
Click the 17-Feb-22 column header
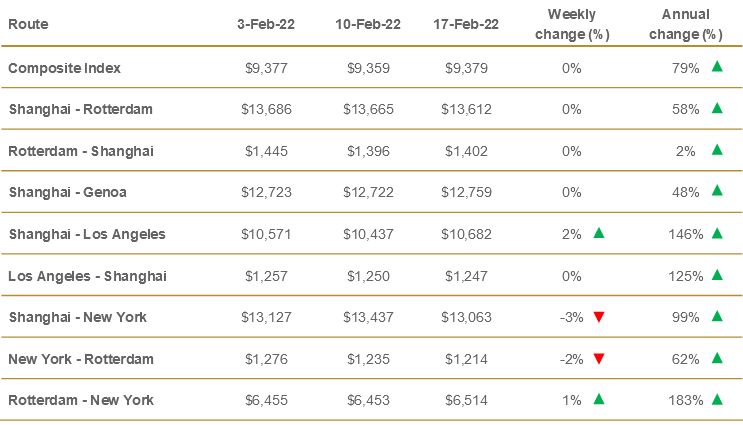[465, 25]
